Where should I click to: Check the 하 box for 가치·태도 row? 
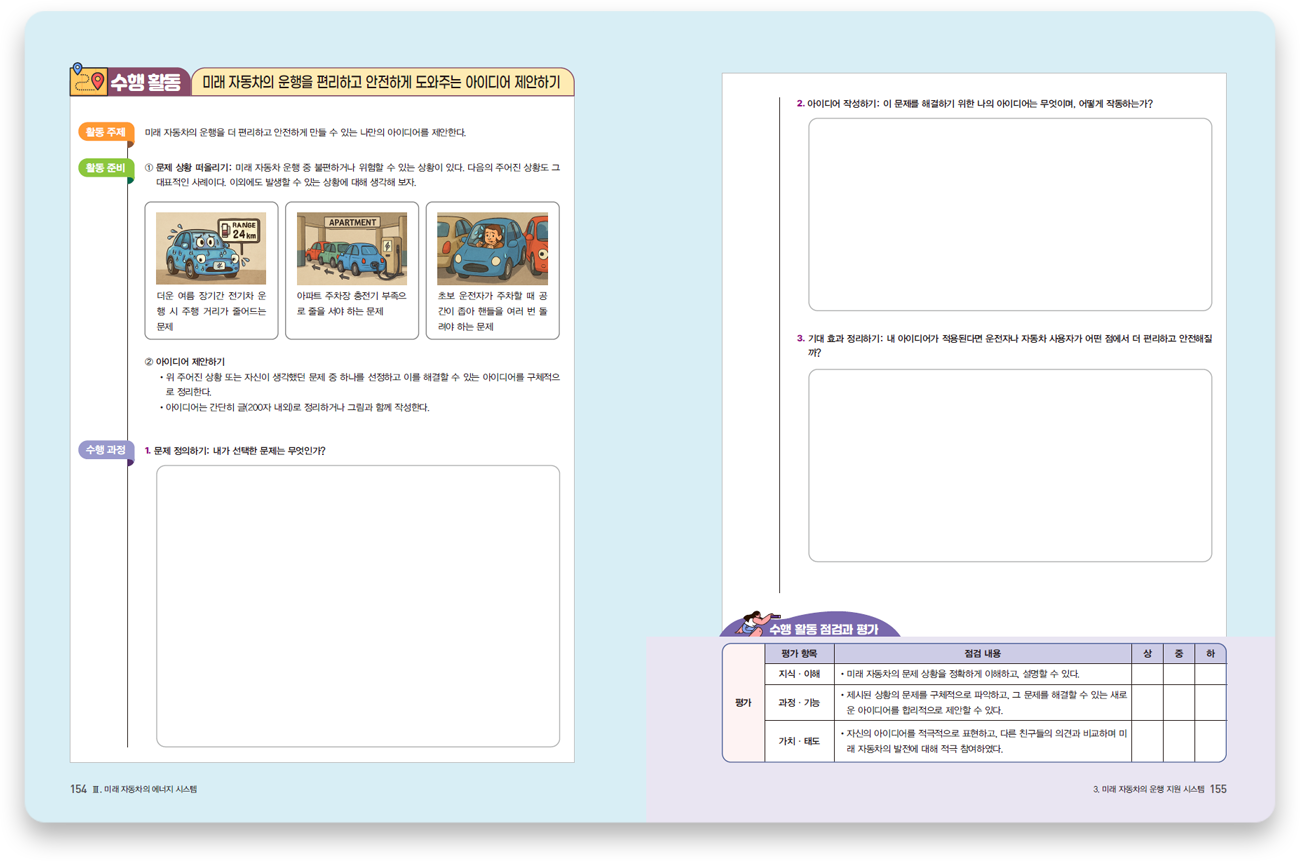[x=1210, y=741]
